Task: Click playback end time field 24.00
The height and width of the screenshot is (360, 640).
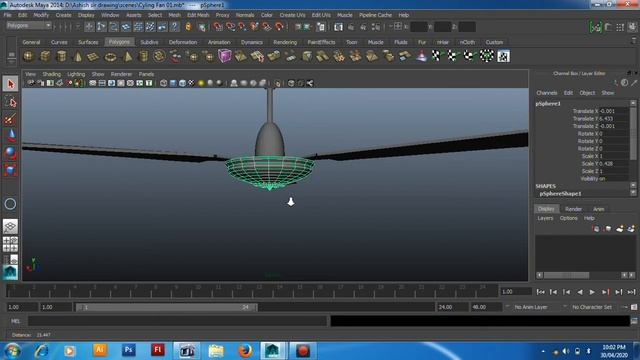Action: click(x=452, y=307)
